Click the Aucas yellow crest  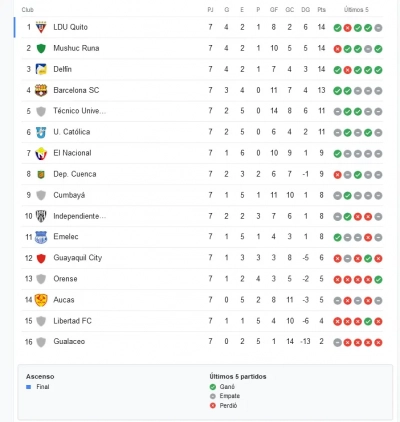(41, 300)
